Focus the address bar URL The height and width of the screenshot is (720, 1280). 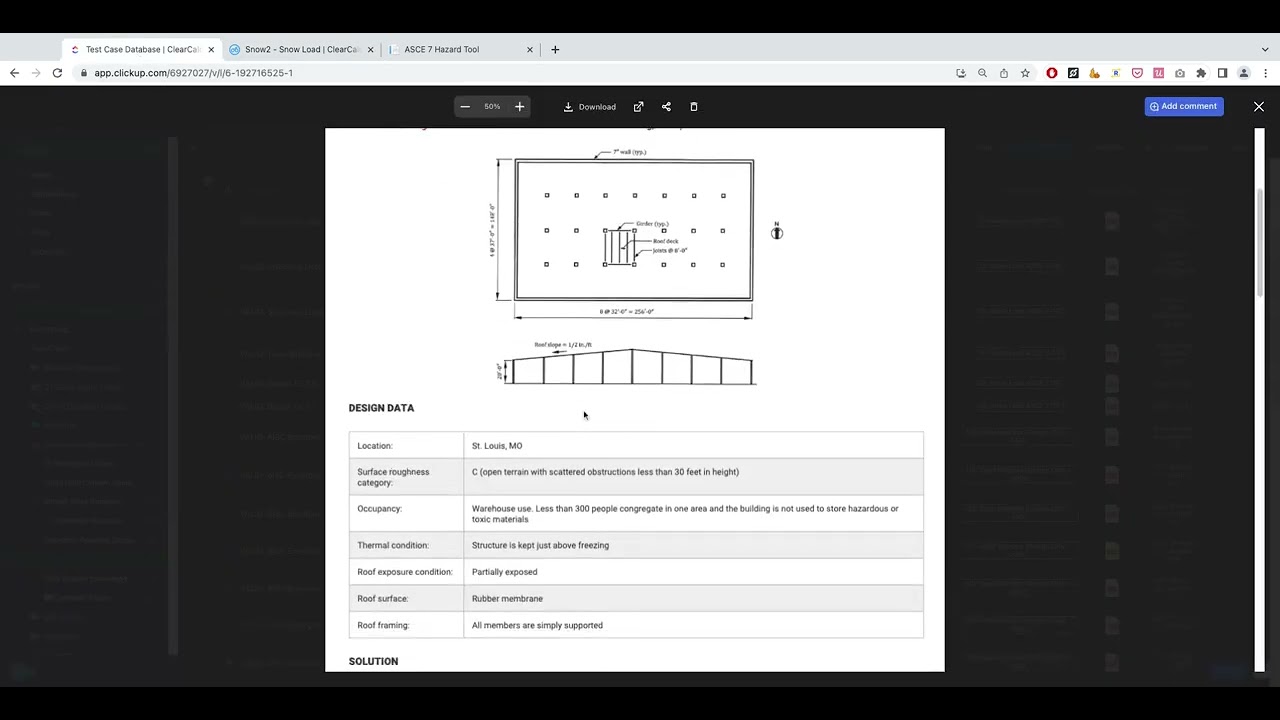(193, 73)
